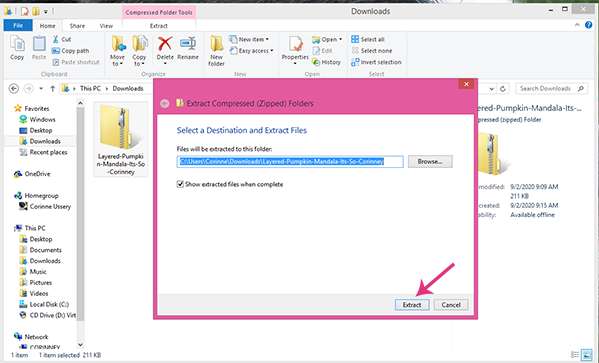Switch to the View ribbon tab
This screenshot has width=599, height=363.
click(x=106, y=26)
